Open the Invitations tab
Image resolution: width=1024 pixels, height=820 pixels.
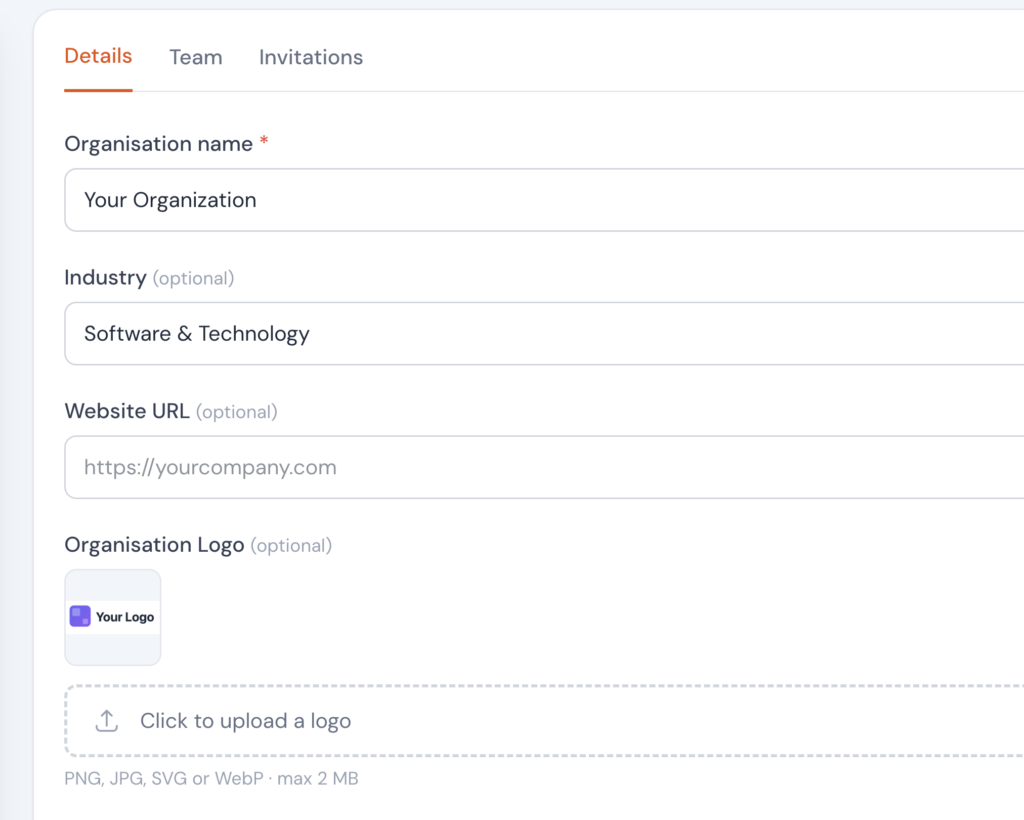click(310, 57)
